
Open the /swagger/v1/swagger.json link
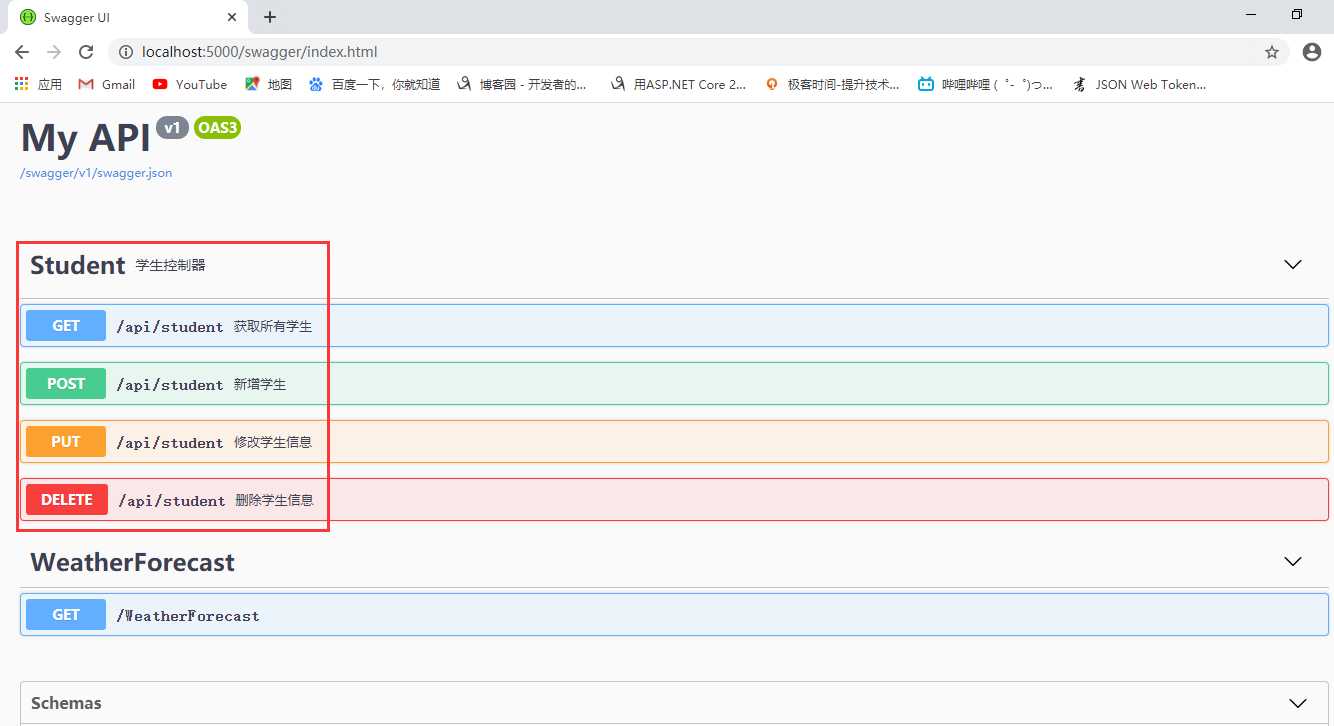click(x=96, y=173)
